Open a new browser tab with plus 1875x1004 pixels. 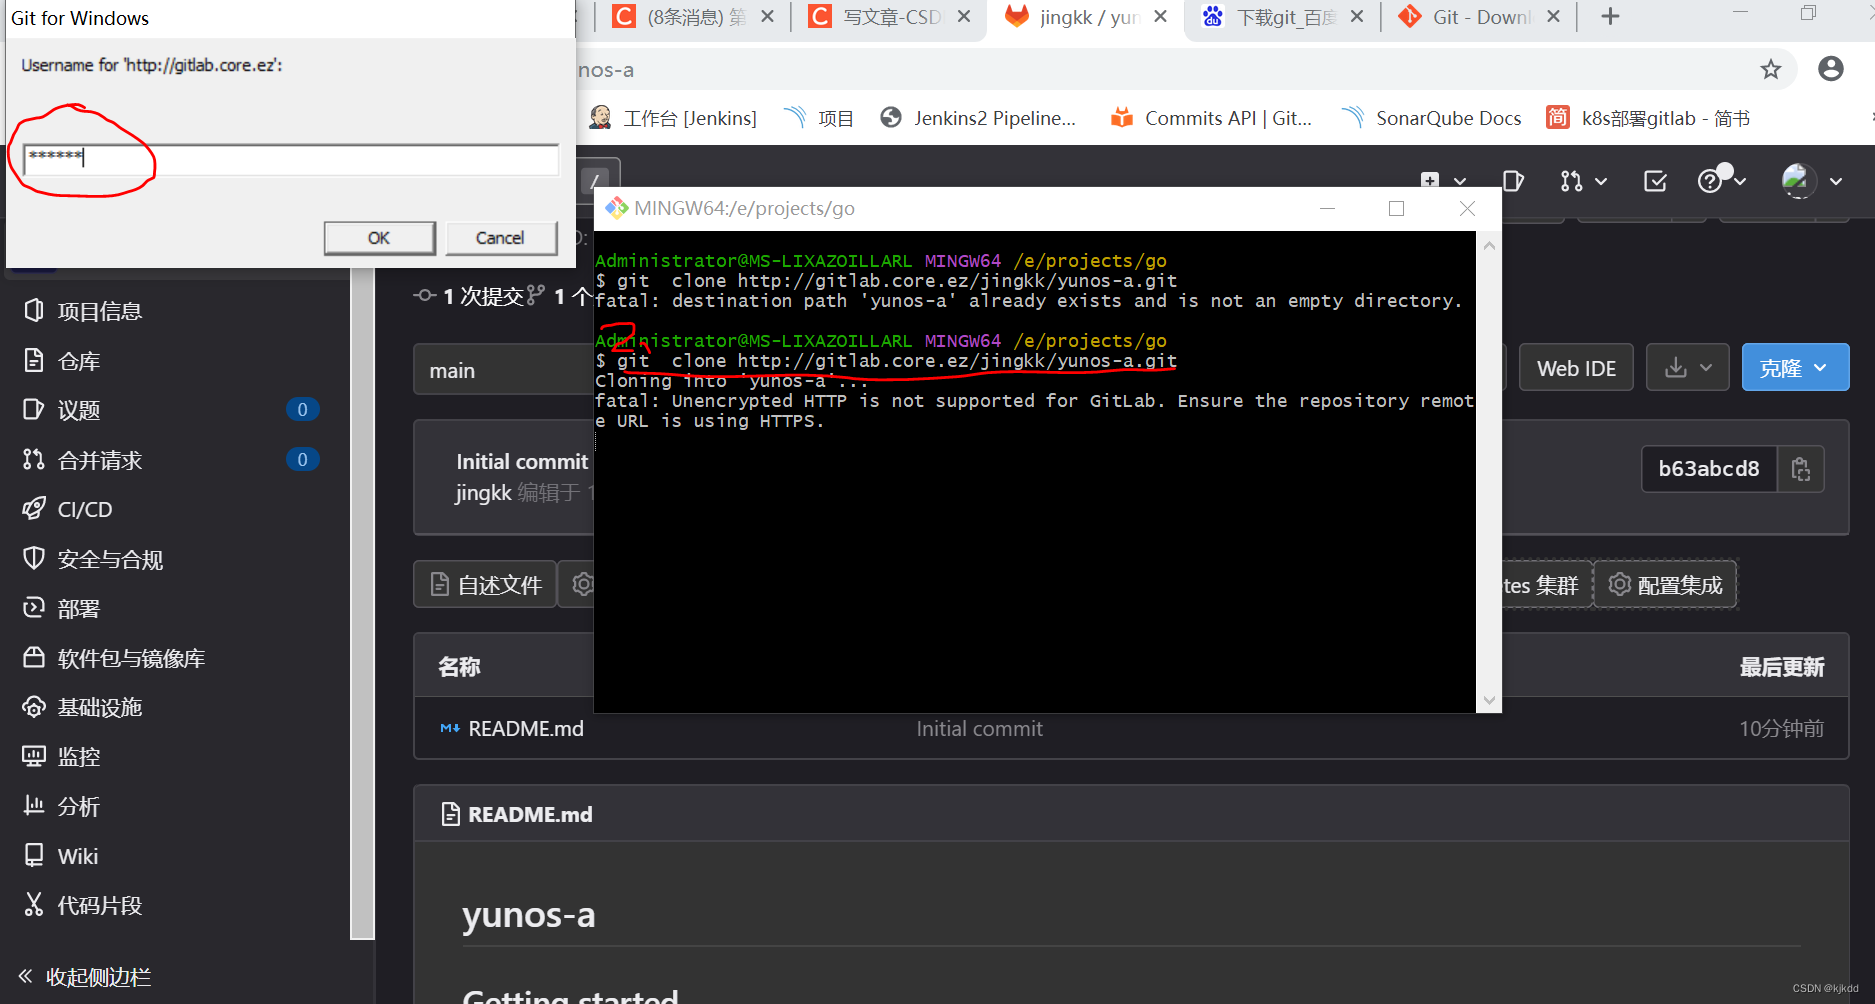pyautogui.click(x=1610, y=16)
